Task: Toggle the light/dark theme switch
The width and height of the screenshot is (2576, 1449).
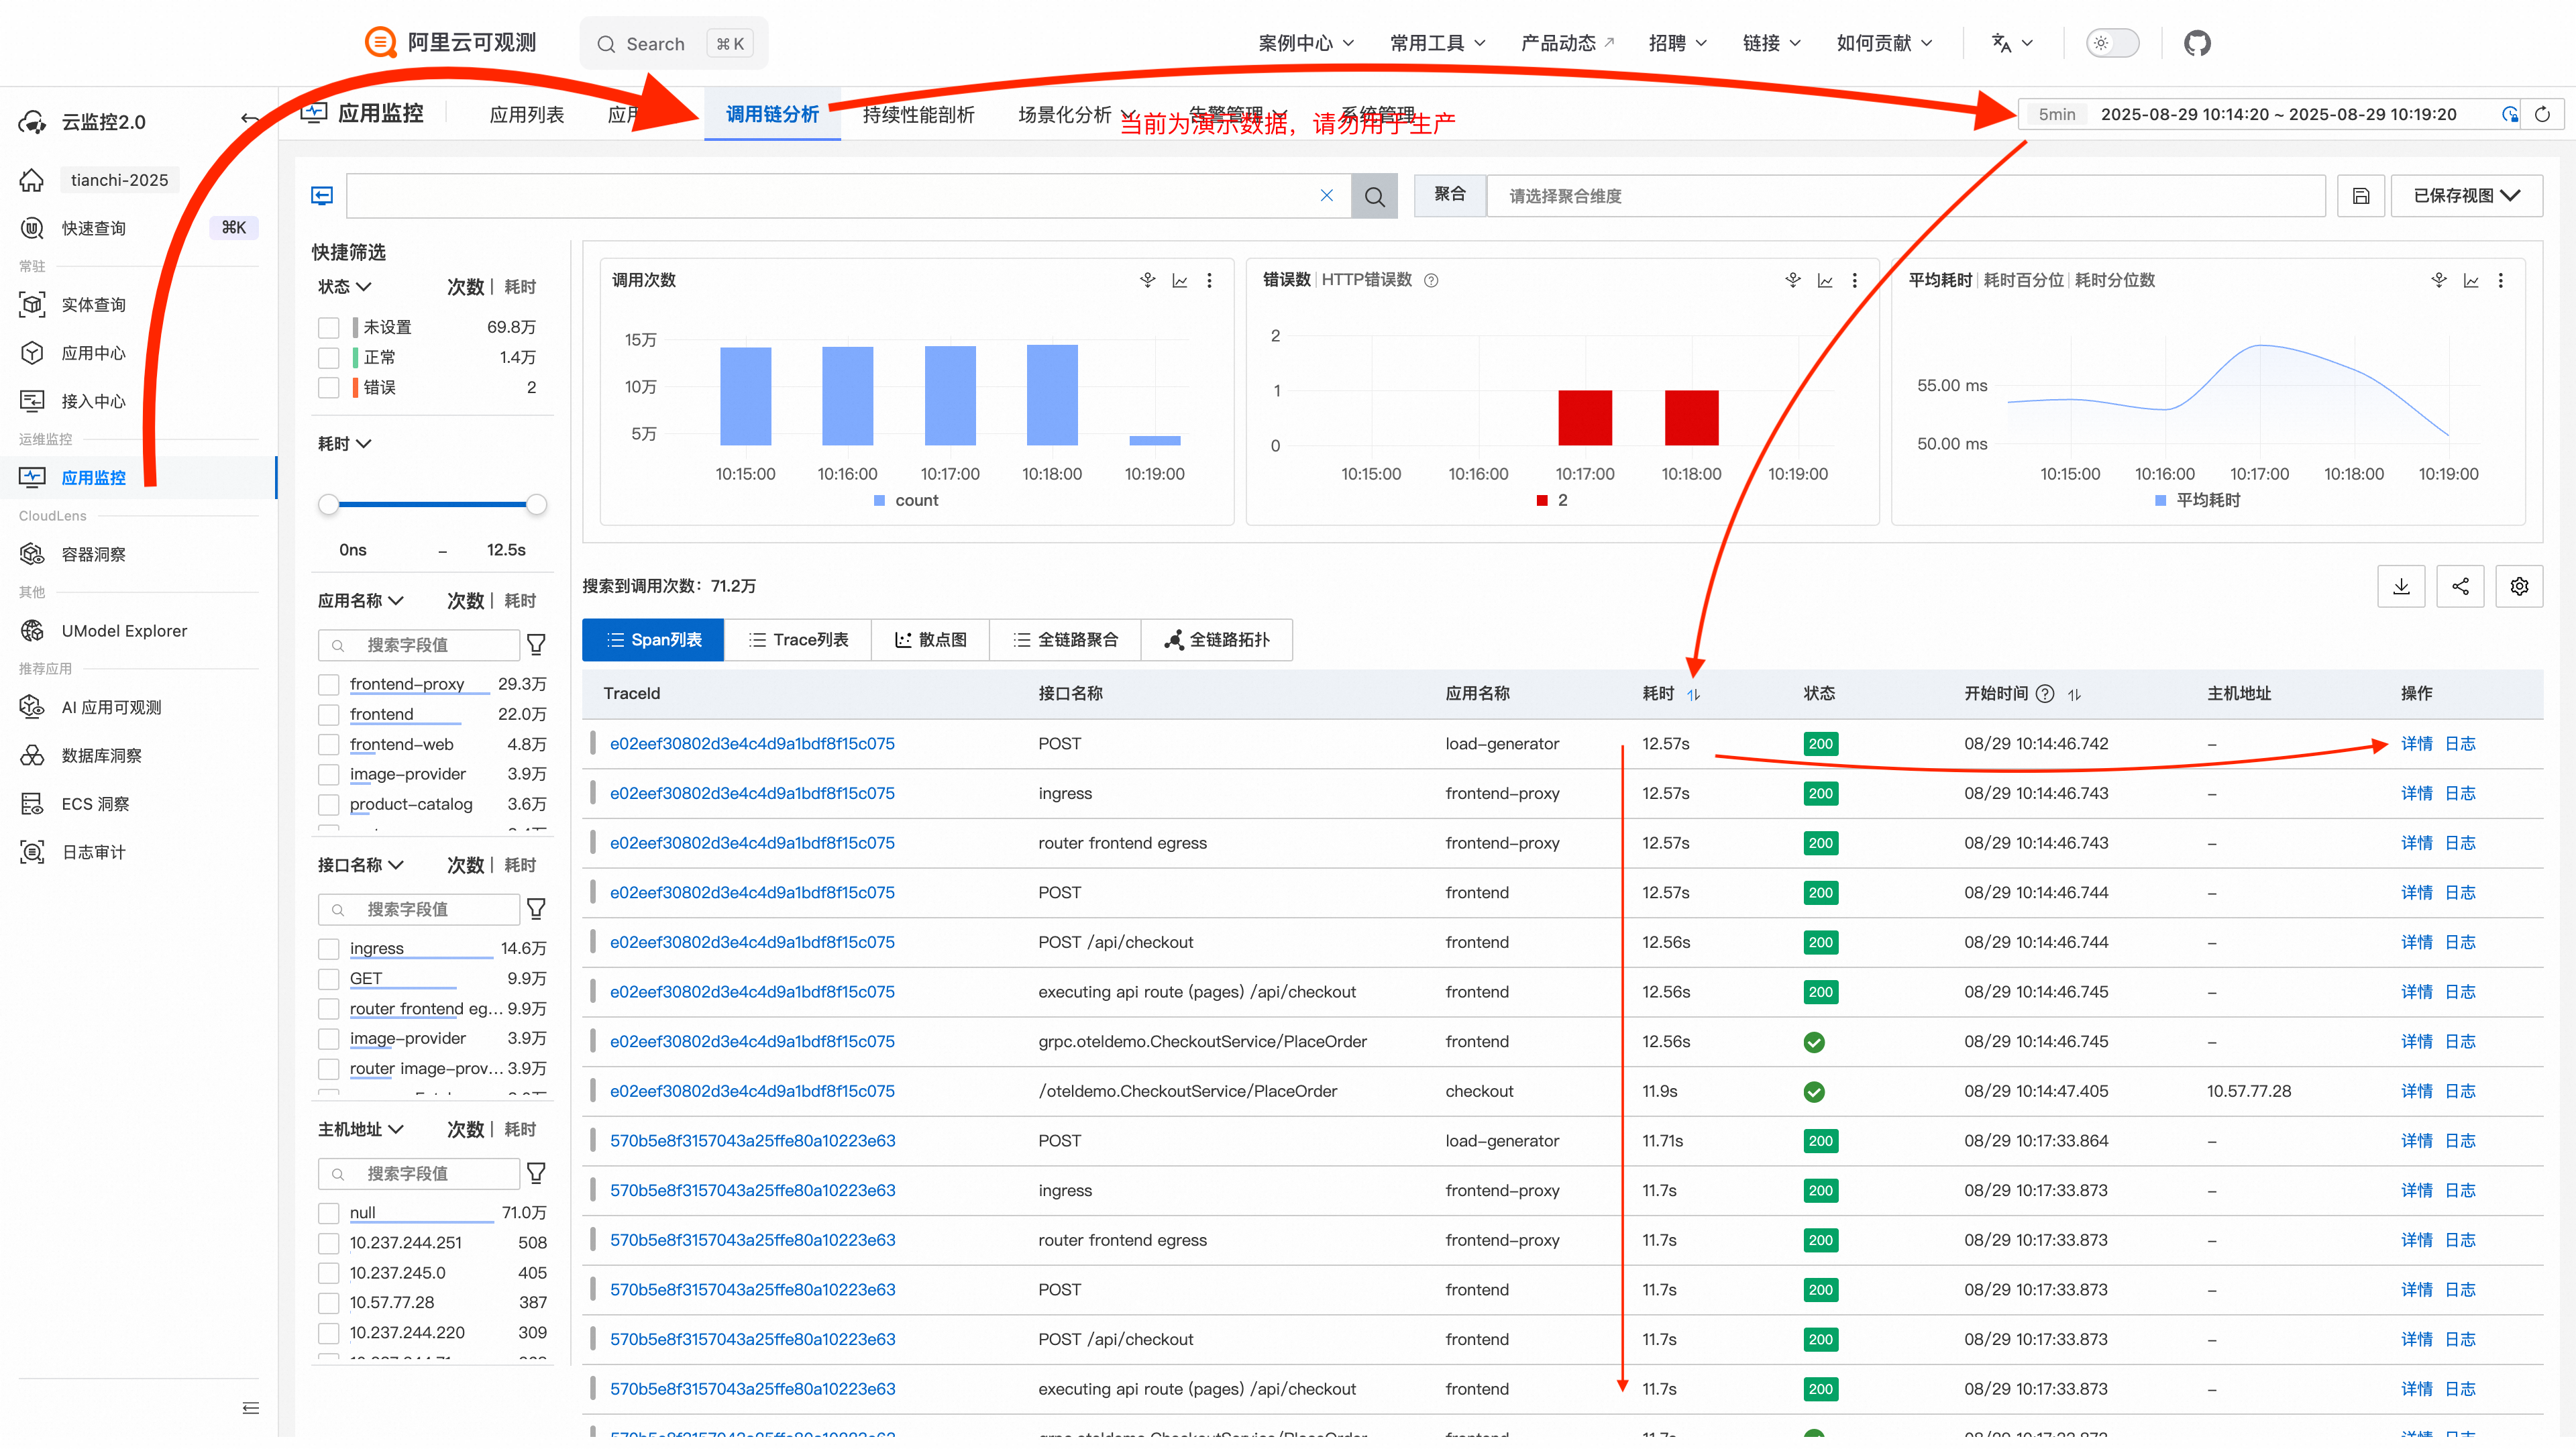Action: pos(2112,43)
